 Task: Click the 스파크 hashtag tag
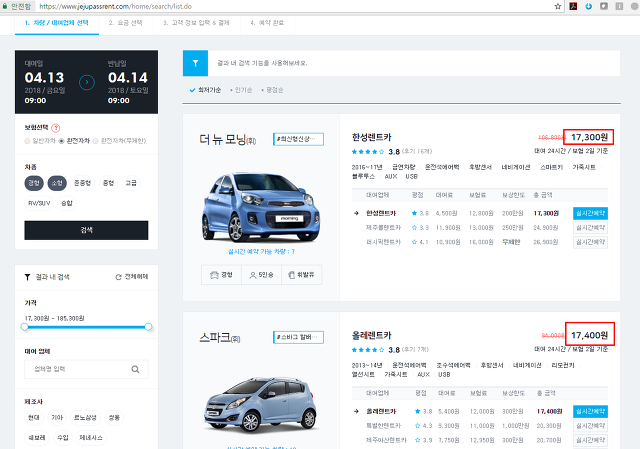tap(298, 337)
